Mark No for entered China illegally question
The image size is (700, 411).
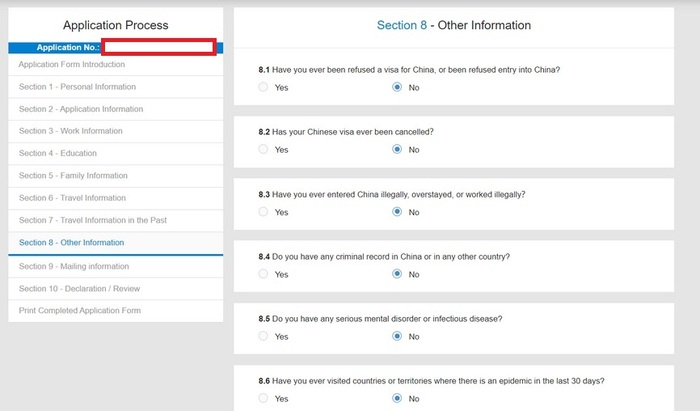click(x=397, y=212)
